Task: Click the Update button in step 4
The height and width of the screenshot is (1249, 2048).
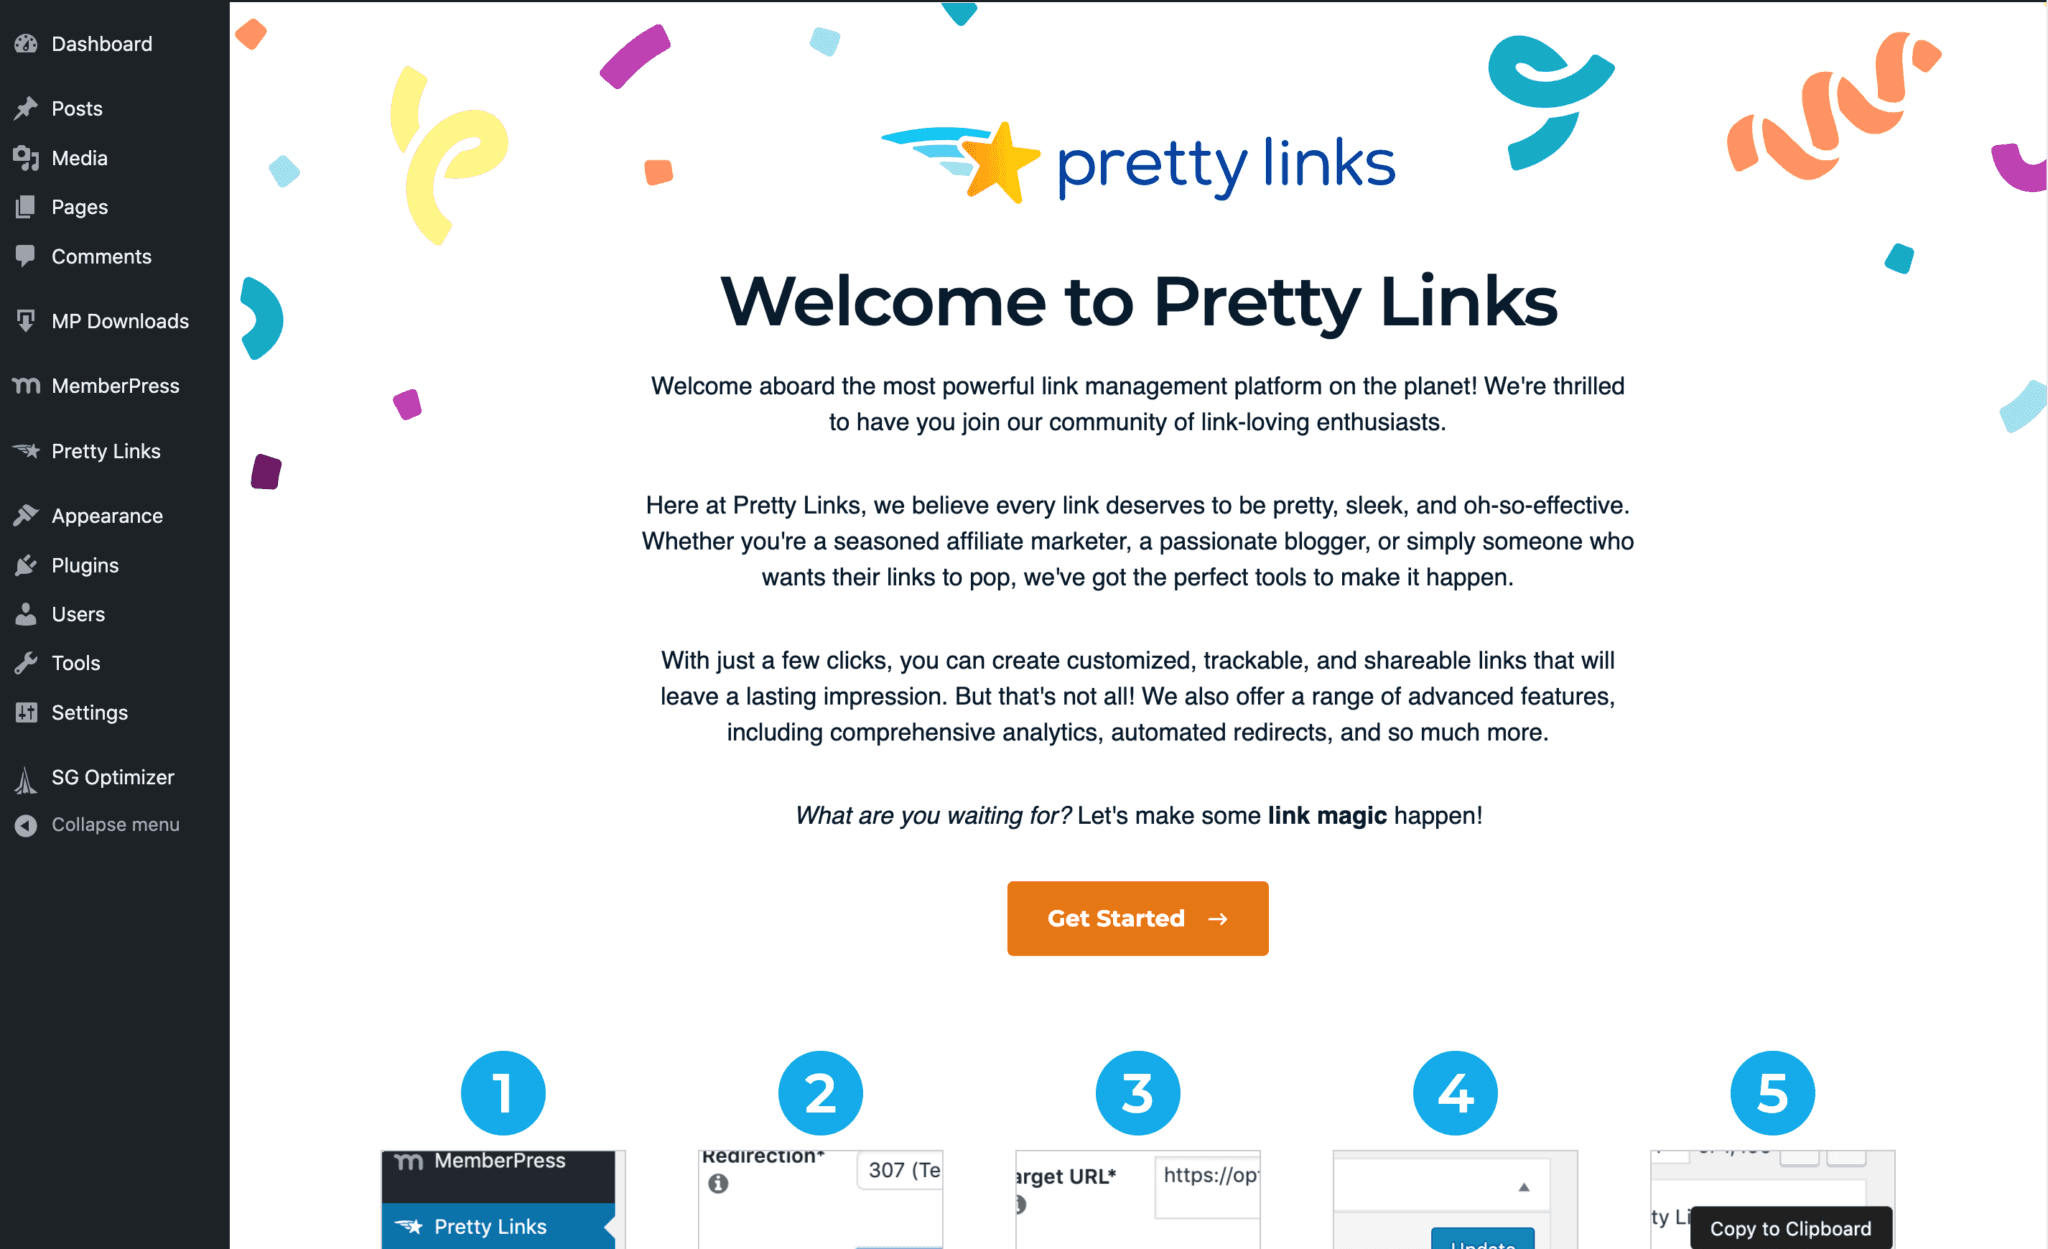Action: tap(1483, 1243)
